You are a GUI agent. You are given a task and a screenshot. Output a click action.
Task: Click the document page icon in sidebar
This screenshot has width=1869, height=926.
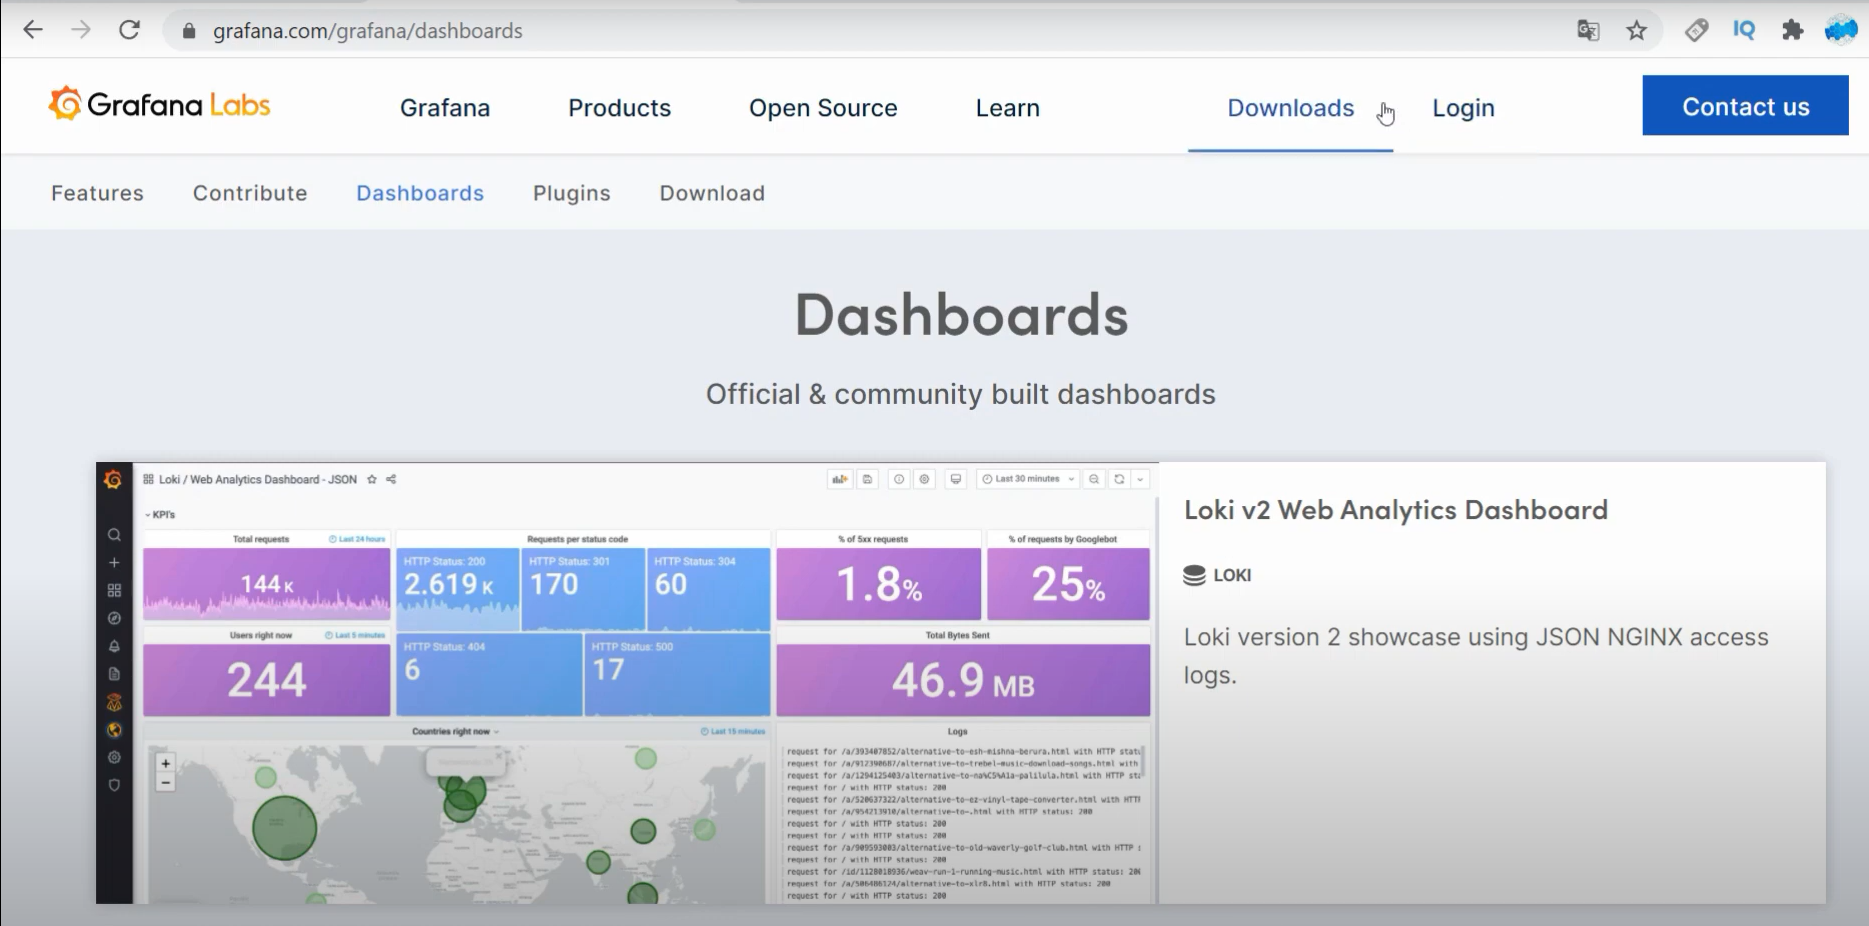click(114, 674)
